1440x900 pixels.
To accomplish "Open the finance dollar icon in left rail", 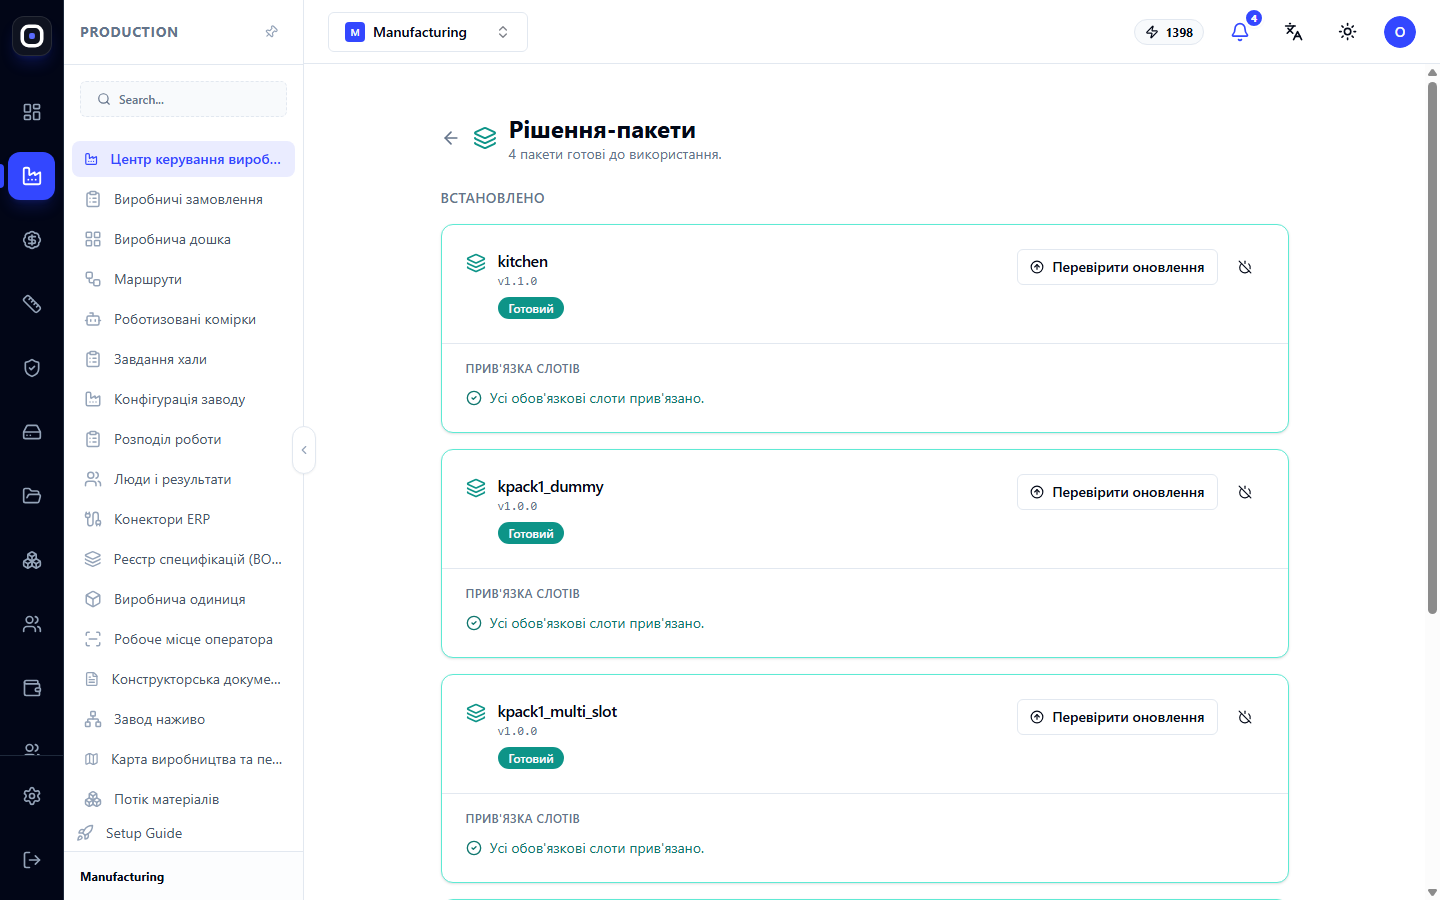I will pos(32,240).
